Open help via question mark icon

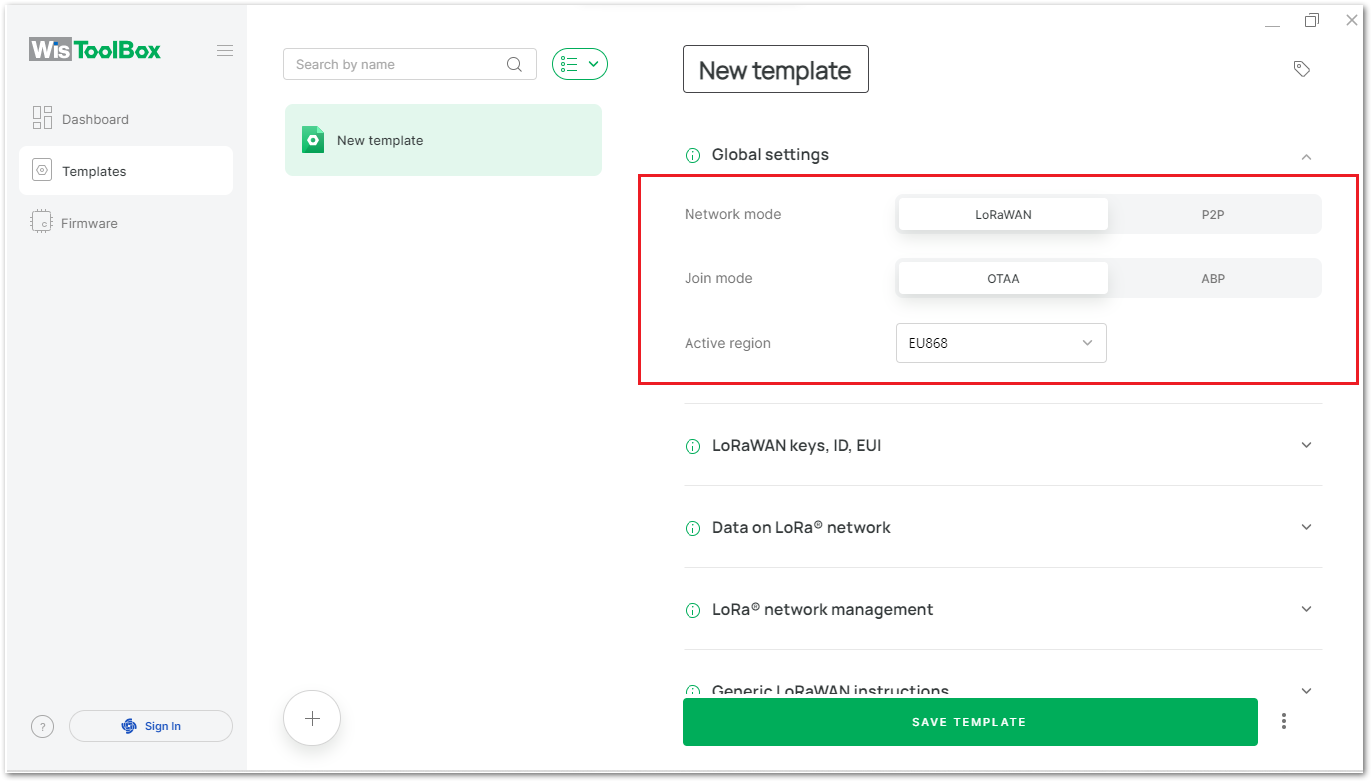(42, 727)
